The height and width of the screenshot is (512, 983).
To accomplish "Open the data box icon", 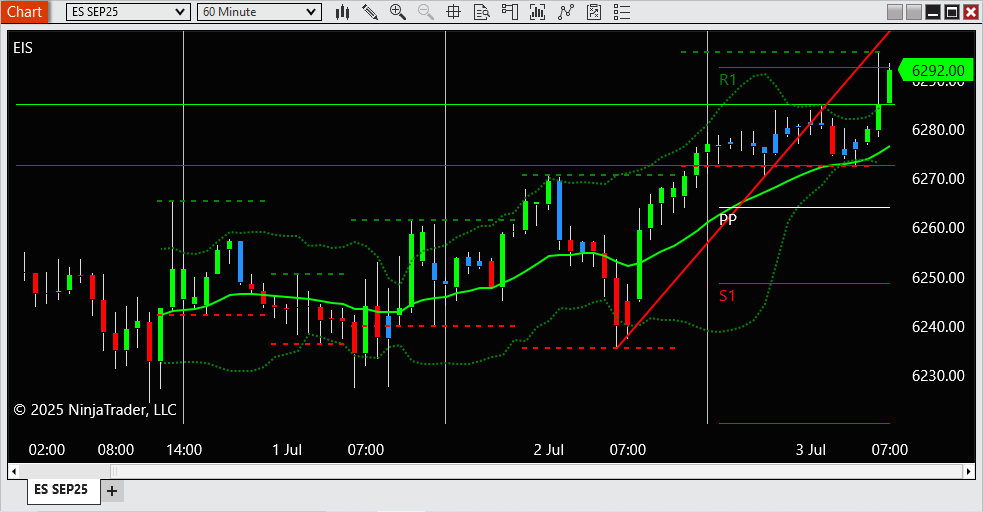I will coord(481,12).
